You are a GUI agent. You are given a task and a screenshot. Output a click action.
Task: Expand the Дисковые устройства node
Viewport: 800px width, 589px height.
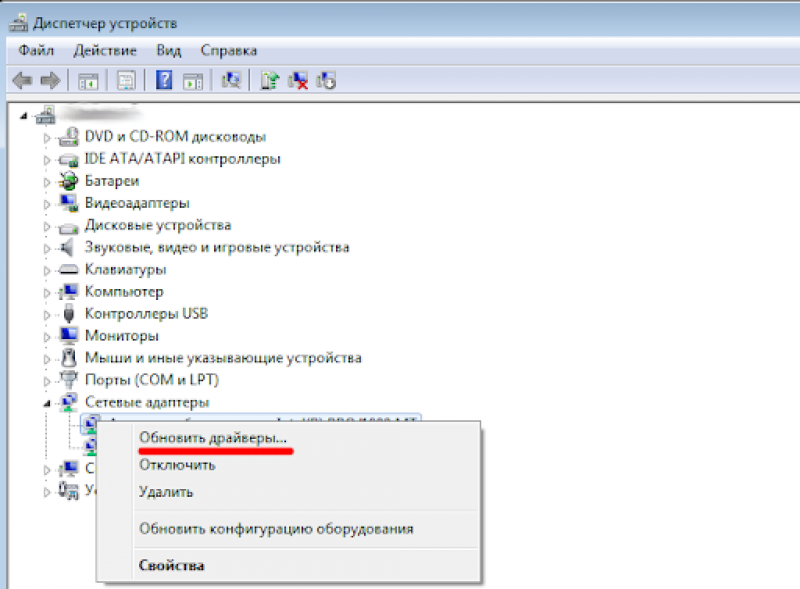pos(47,226)
